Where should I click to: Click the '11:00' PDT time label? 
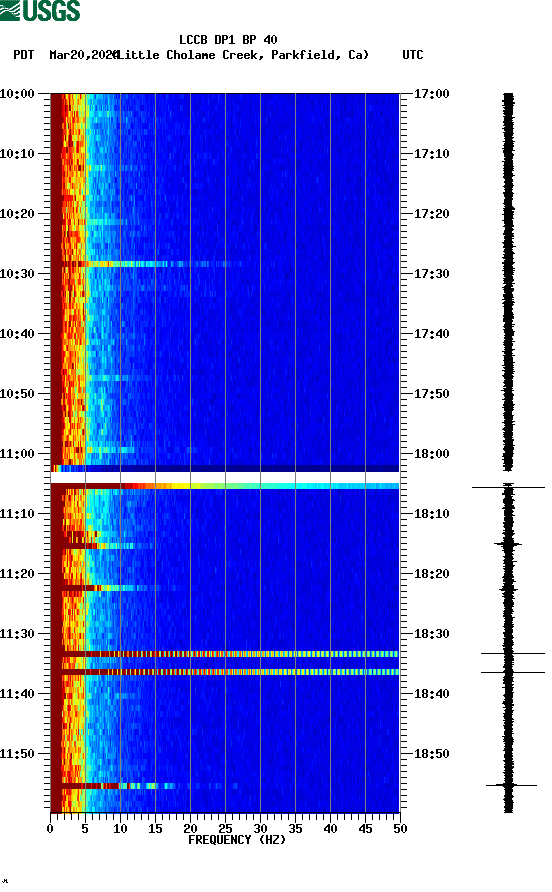tap(17, 454)
